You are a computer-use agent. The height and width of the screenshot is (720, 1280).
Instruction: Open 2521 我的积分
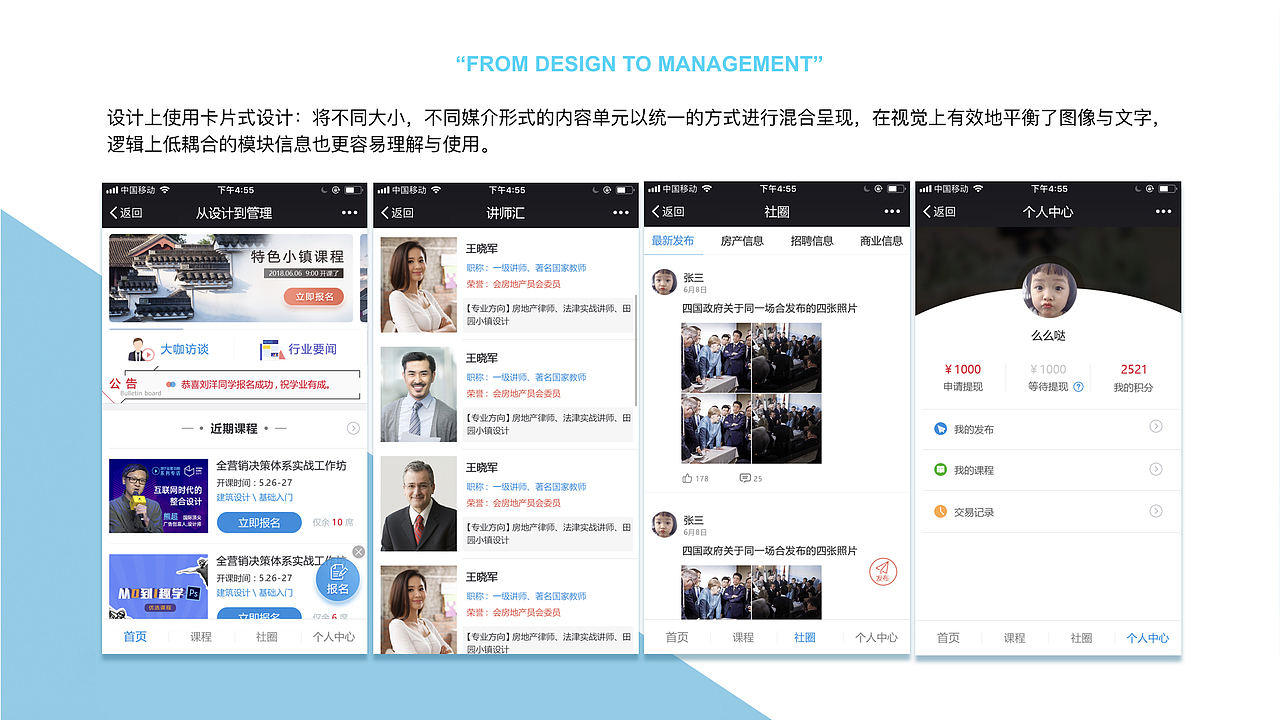(1133, 377)
